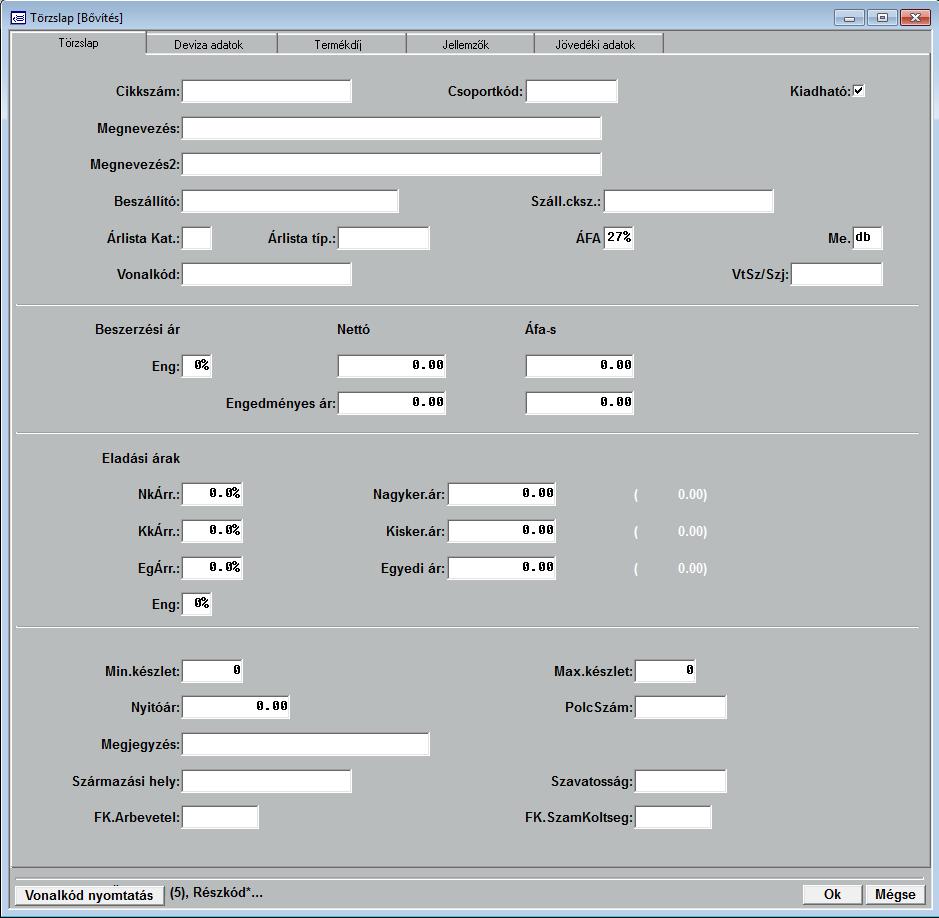Click the Beszállító input field

coord(290,201)
